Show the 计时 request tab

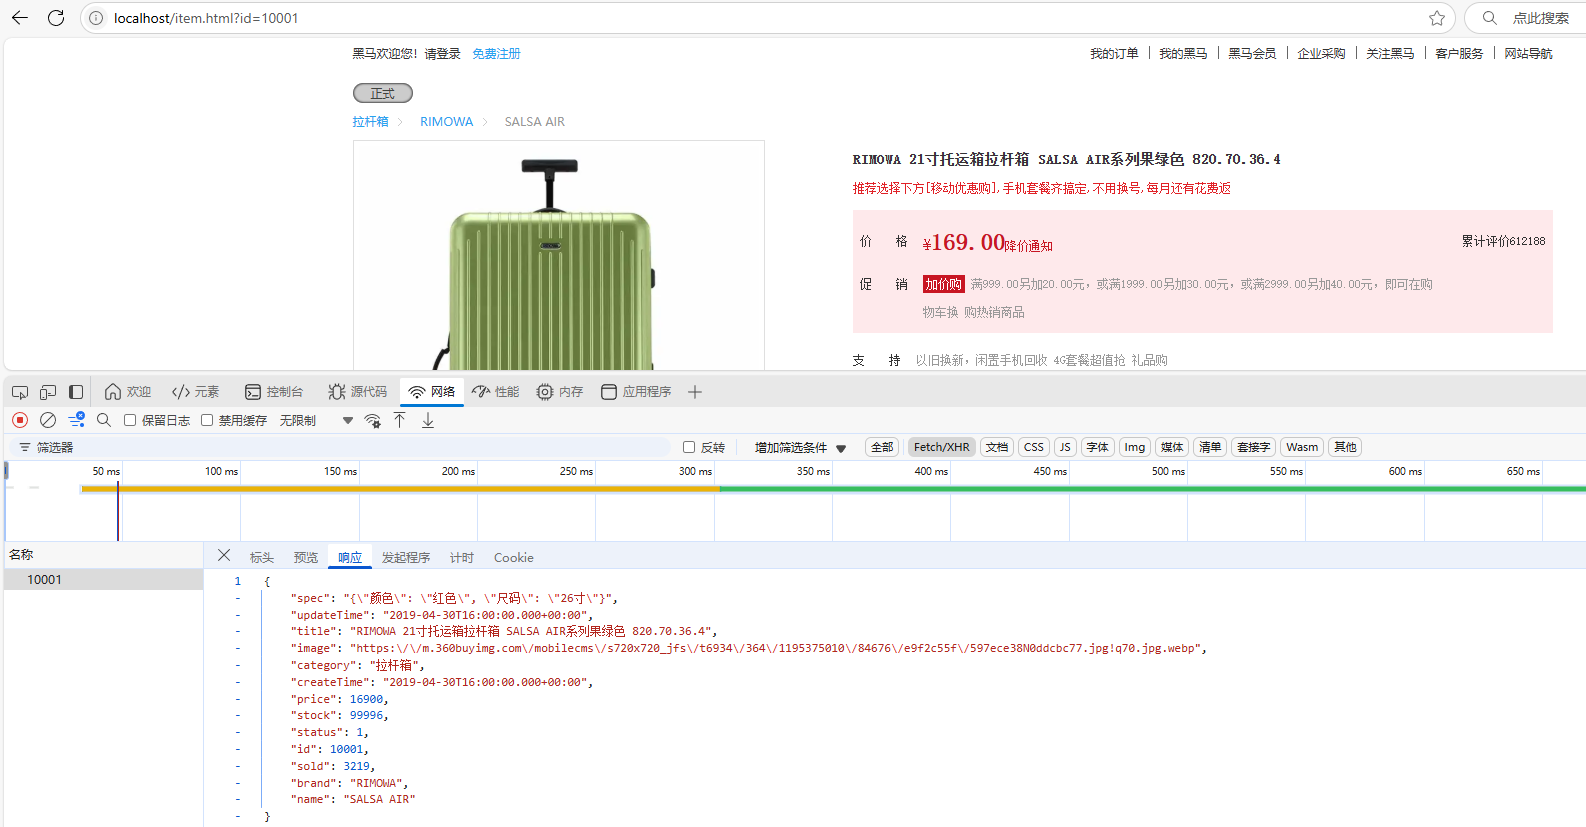point(462,557)
